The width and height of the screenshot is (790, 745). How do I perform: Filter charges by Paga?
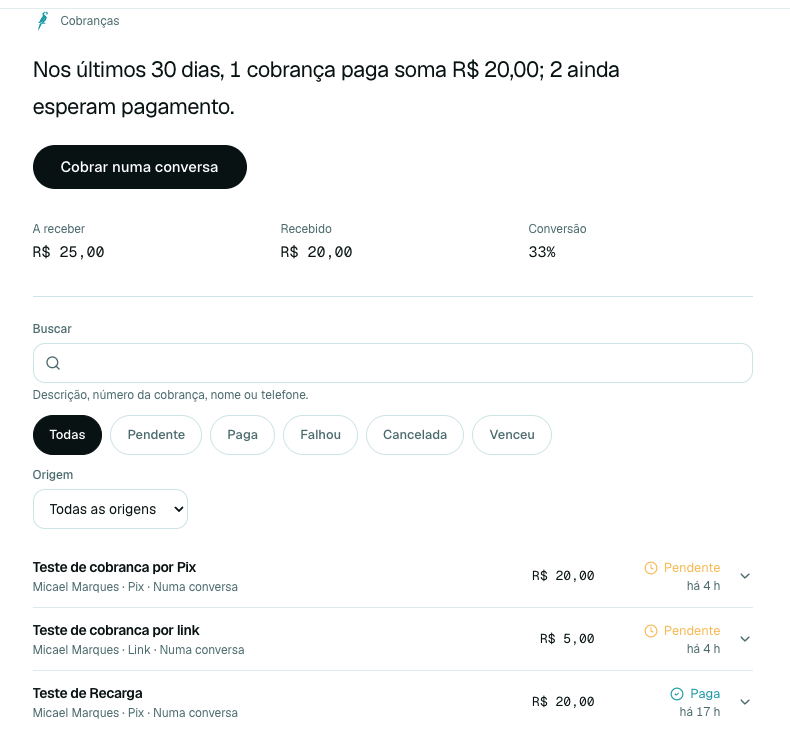coord(242,435)
